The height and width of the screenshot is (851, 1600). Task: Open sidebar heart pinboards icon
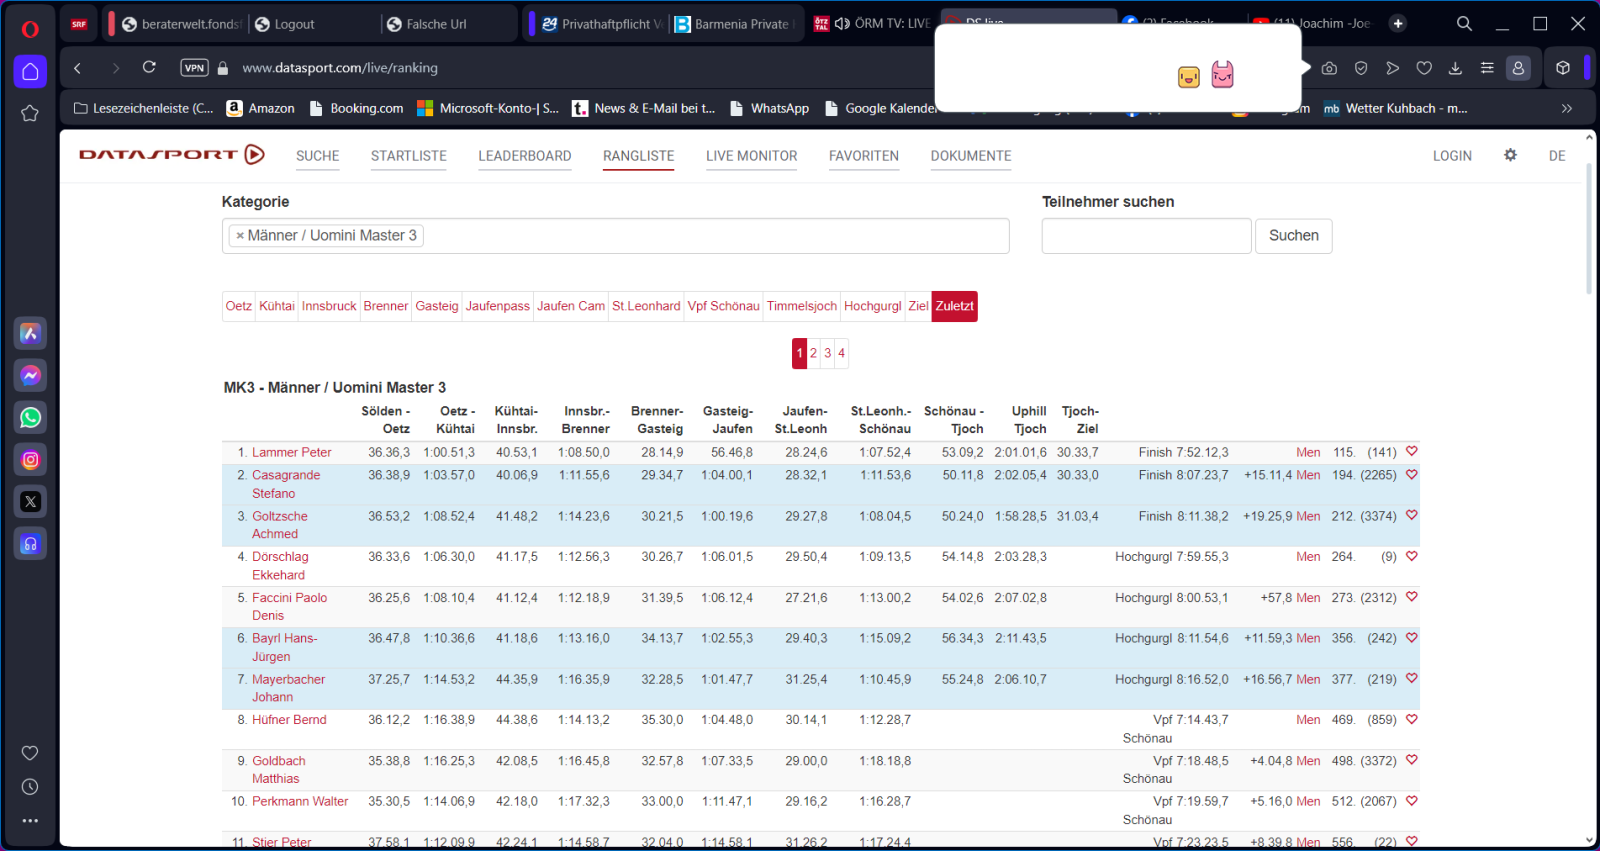click(30, 753)
